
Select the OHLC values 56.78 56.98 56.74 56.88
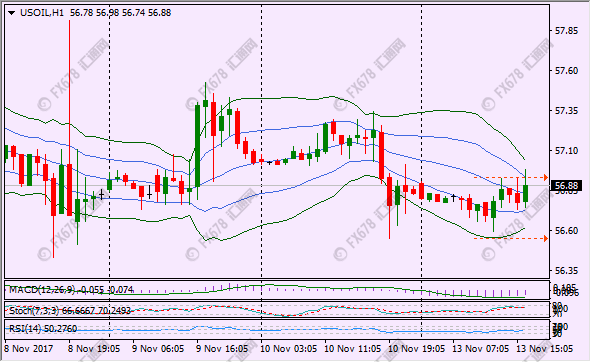click(121, 13)
